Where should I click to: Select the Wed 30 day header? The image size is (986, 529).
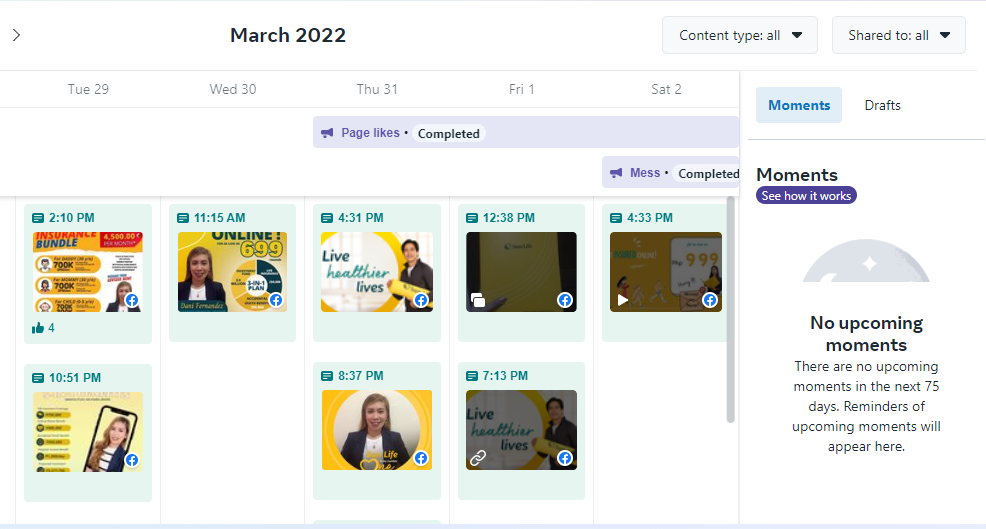[233, 89]
